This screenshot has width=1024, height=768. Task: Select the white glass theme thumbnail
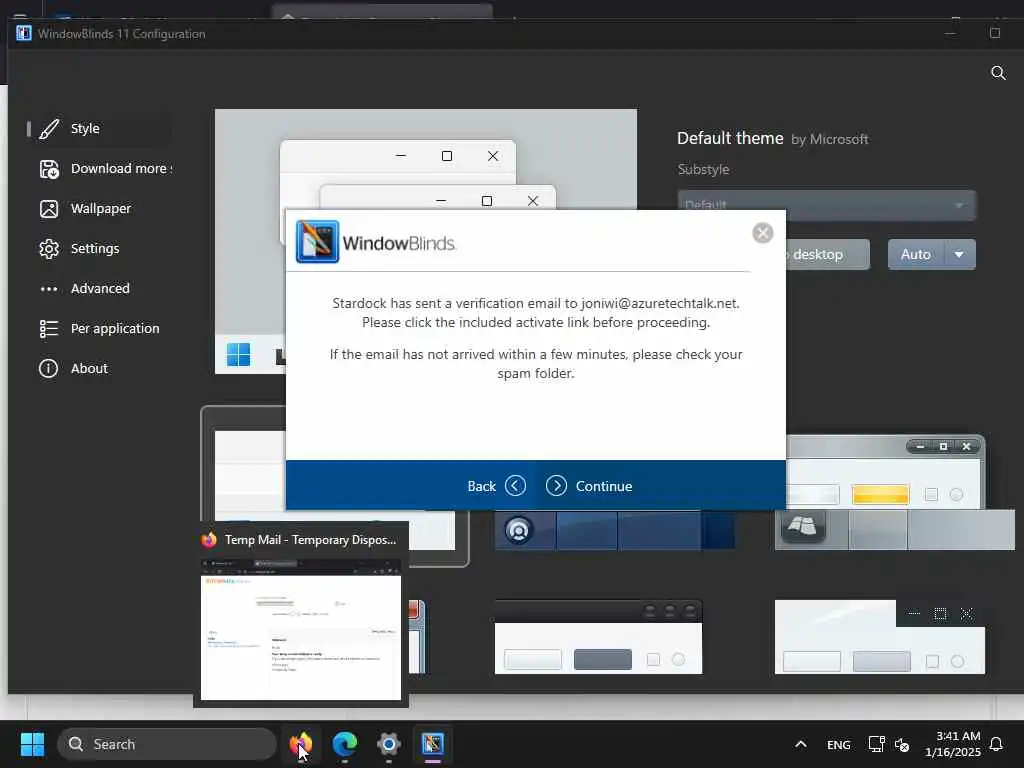pyautogui.click(x=880, y=637)
